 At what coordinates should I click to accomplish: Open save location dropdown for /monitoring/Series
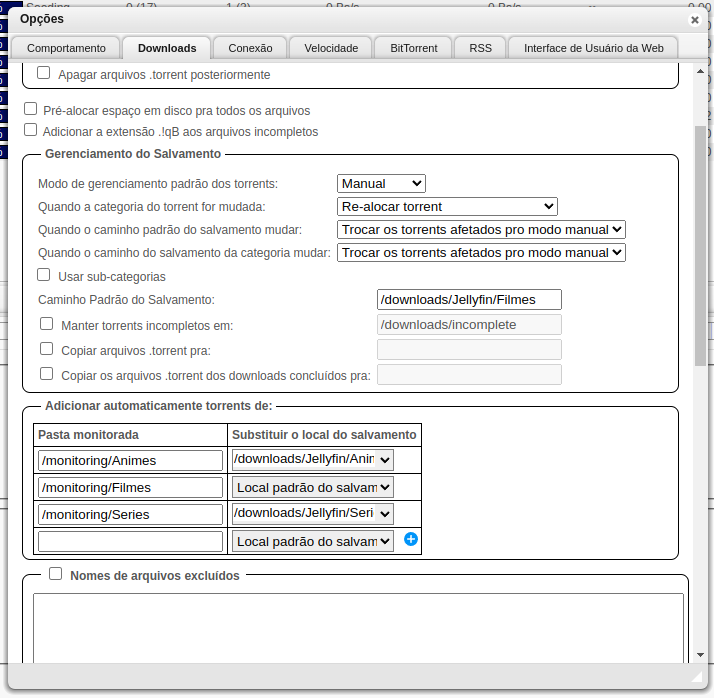313,514
